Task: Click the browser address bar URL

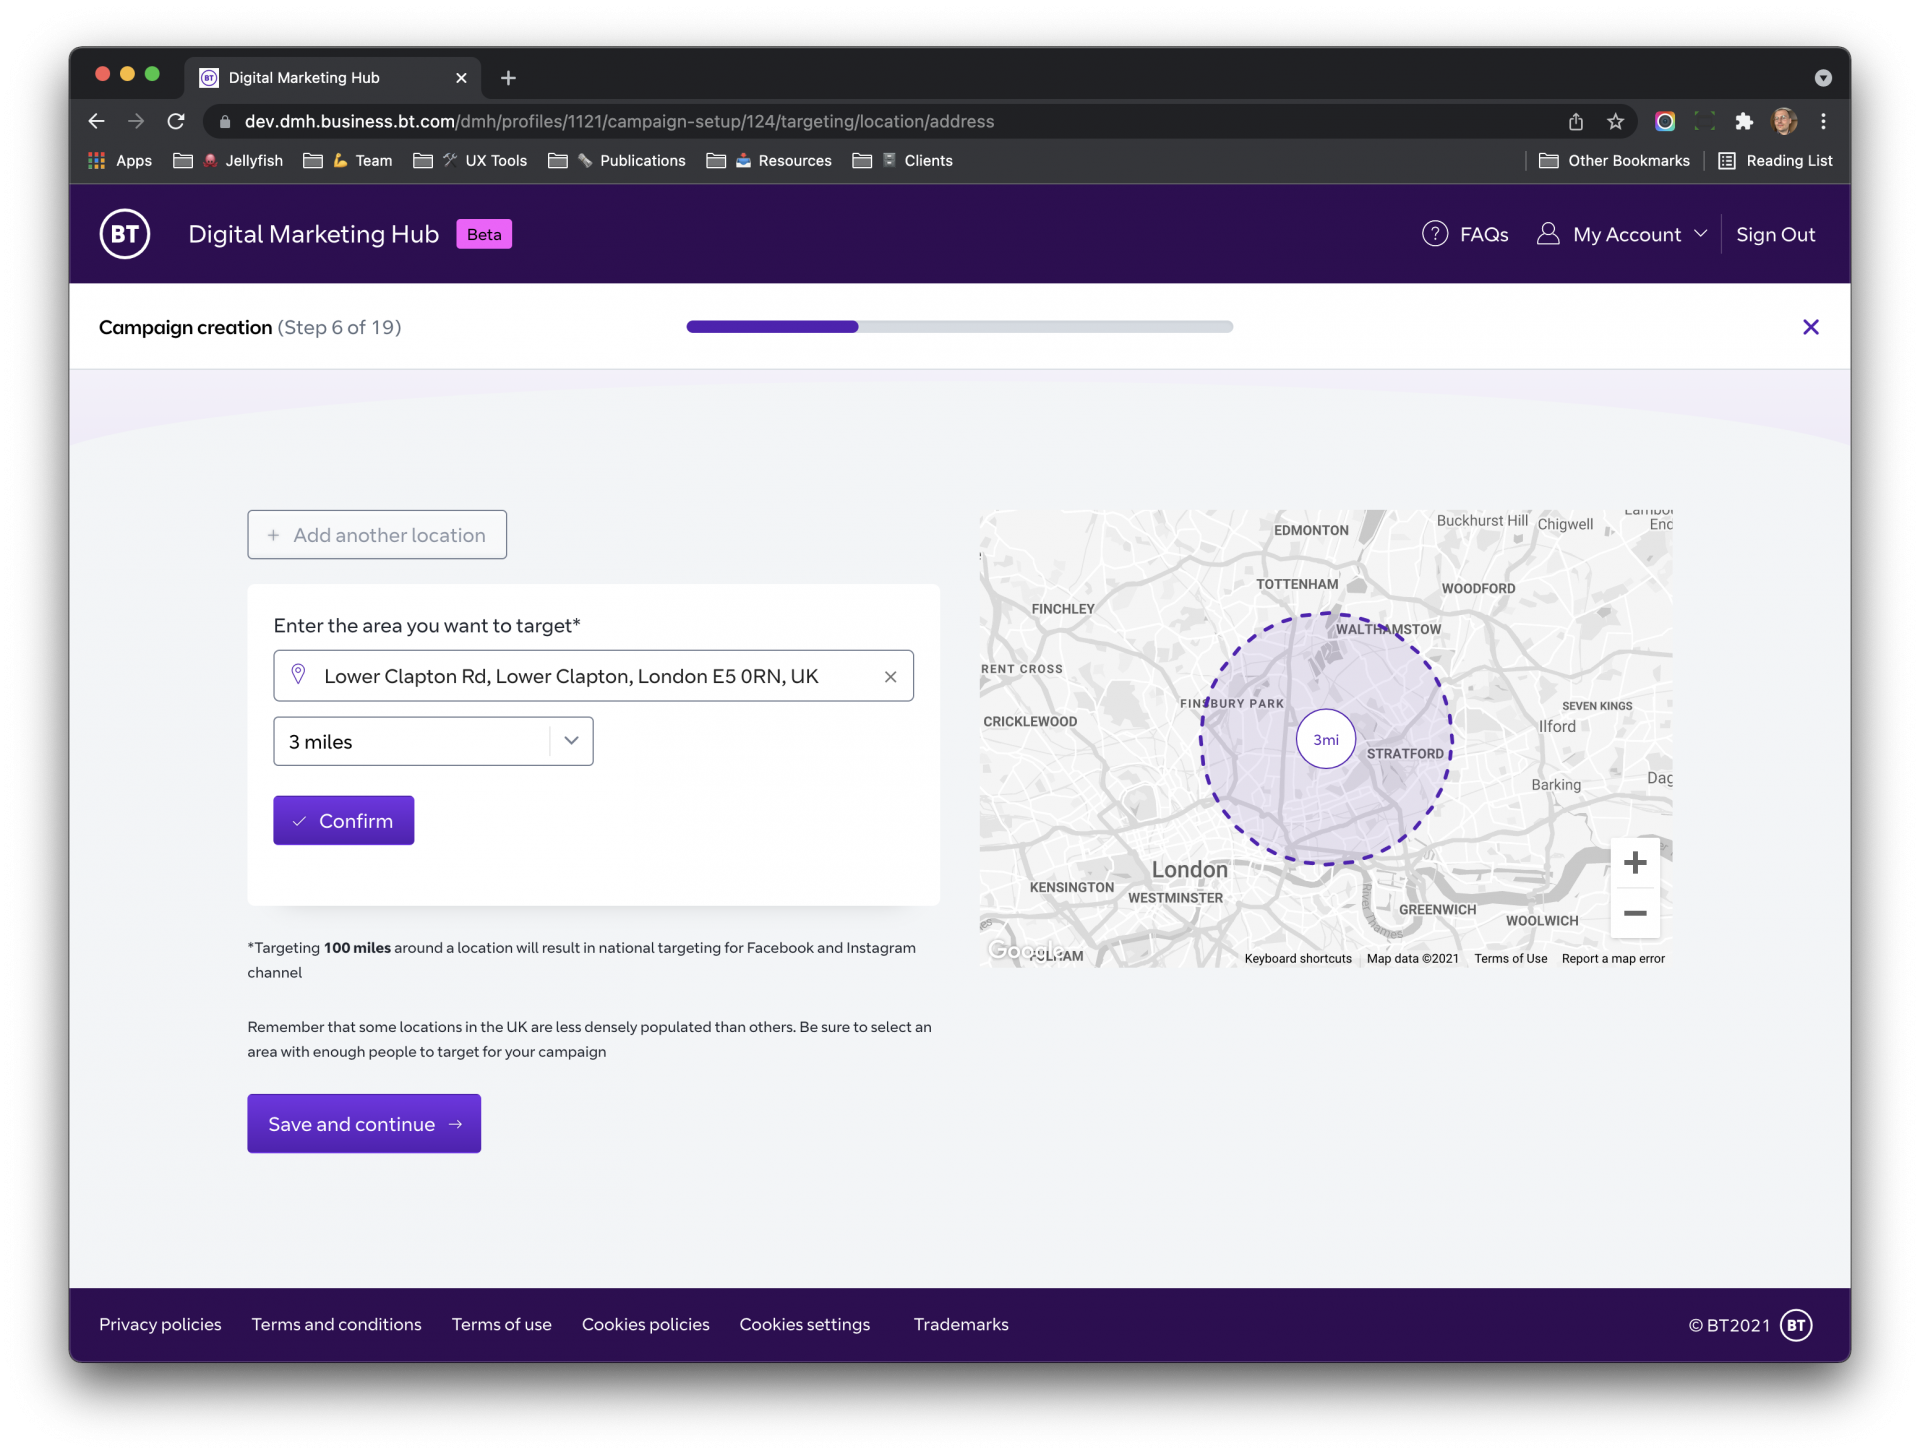Action: pos(619,121)
